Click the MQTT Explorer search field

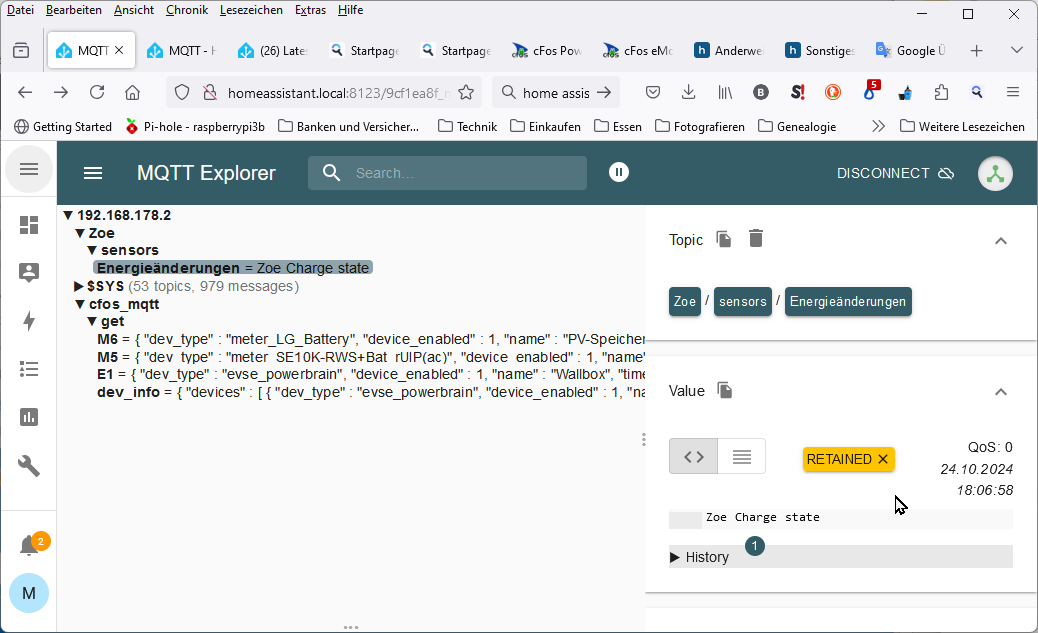point(460,173)
